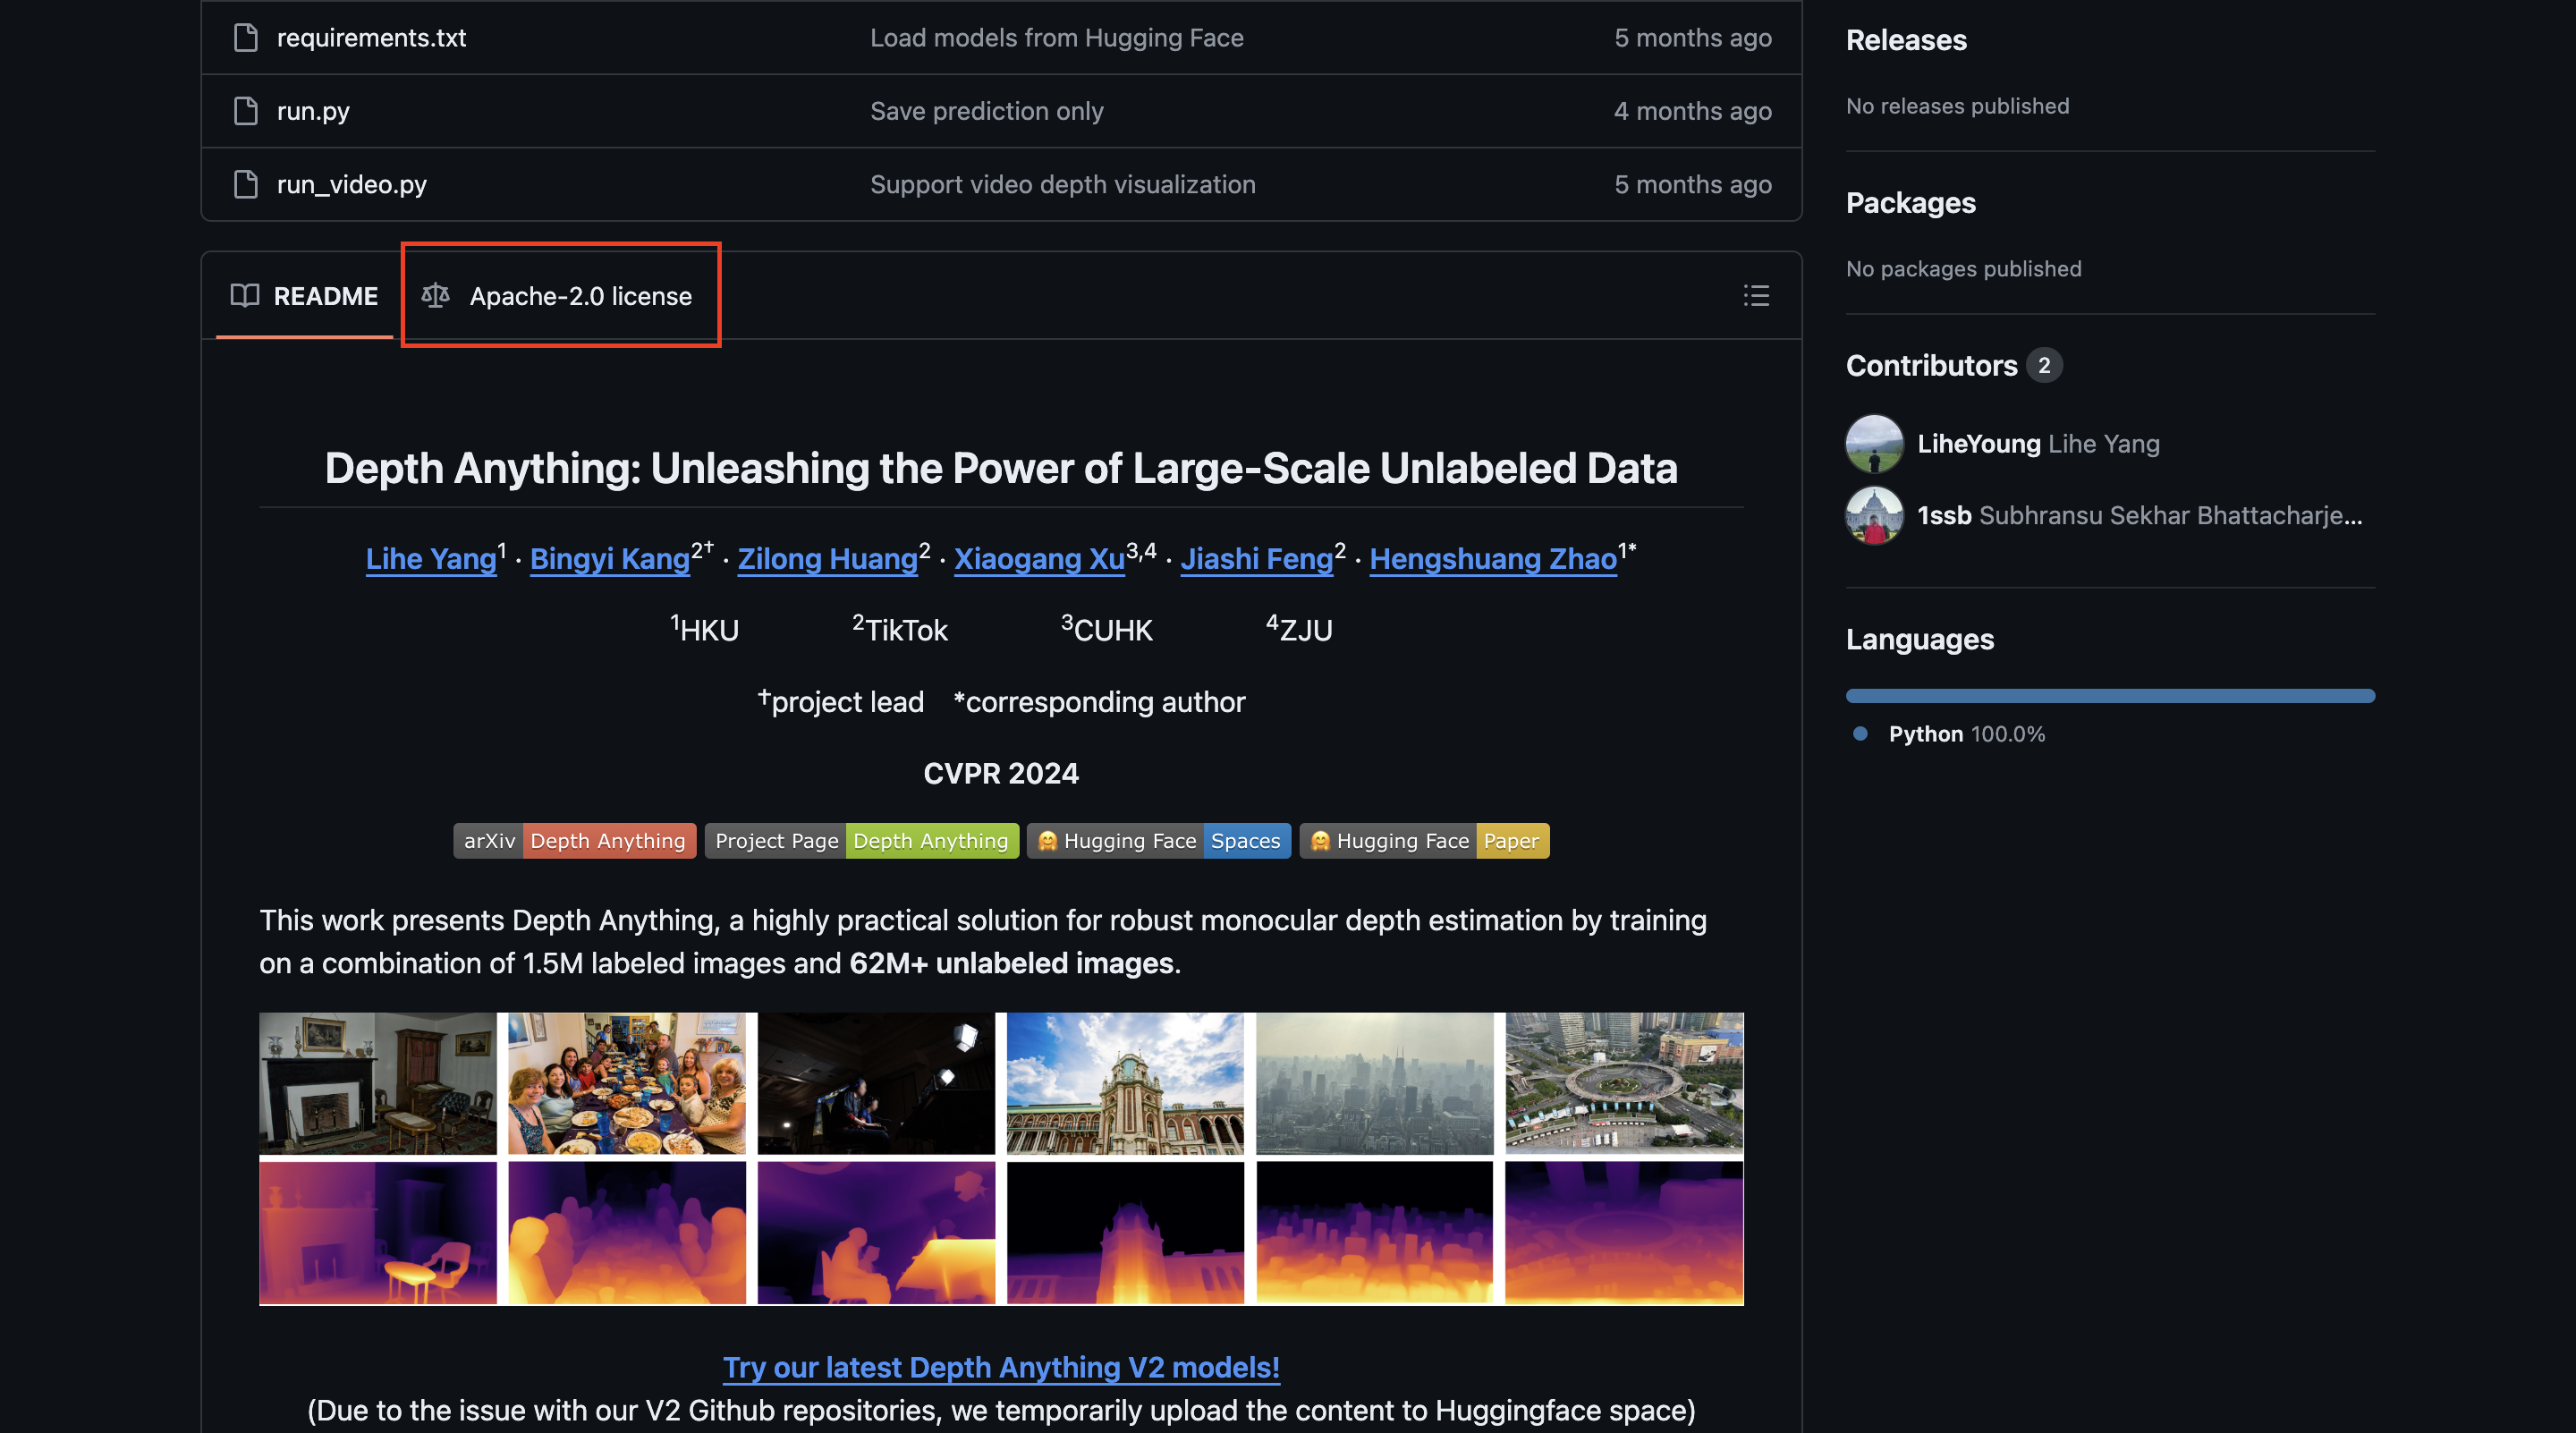The height and width of the screenshot is (1433, 2576).
Task: Visit Jiashi Feng author link
Action: pyautogui.click(x=1256, y=558)
